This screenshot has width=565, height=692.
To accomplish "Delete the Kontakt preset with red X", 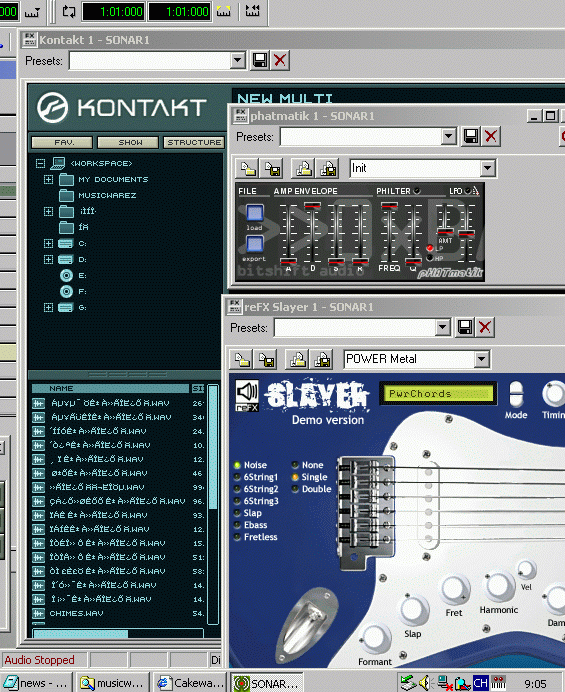I will (x=280, y=60).
